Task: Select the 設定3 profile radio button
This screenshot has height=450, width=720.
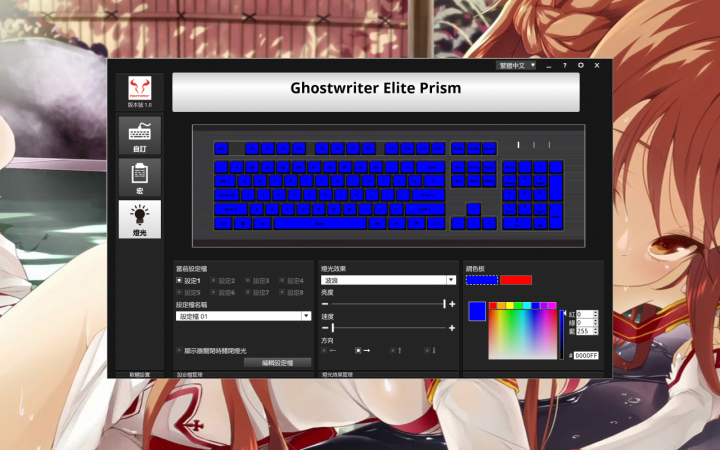Action: [248, 280]
